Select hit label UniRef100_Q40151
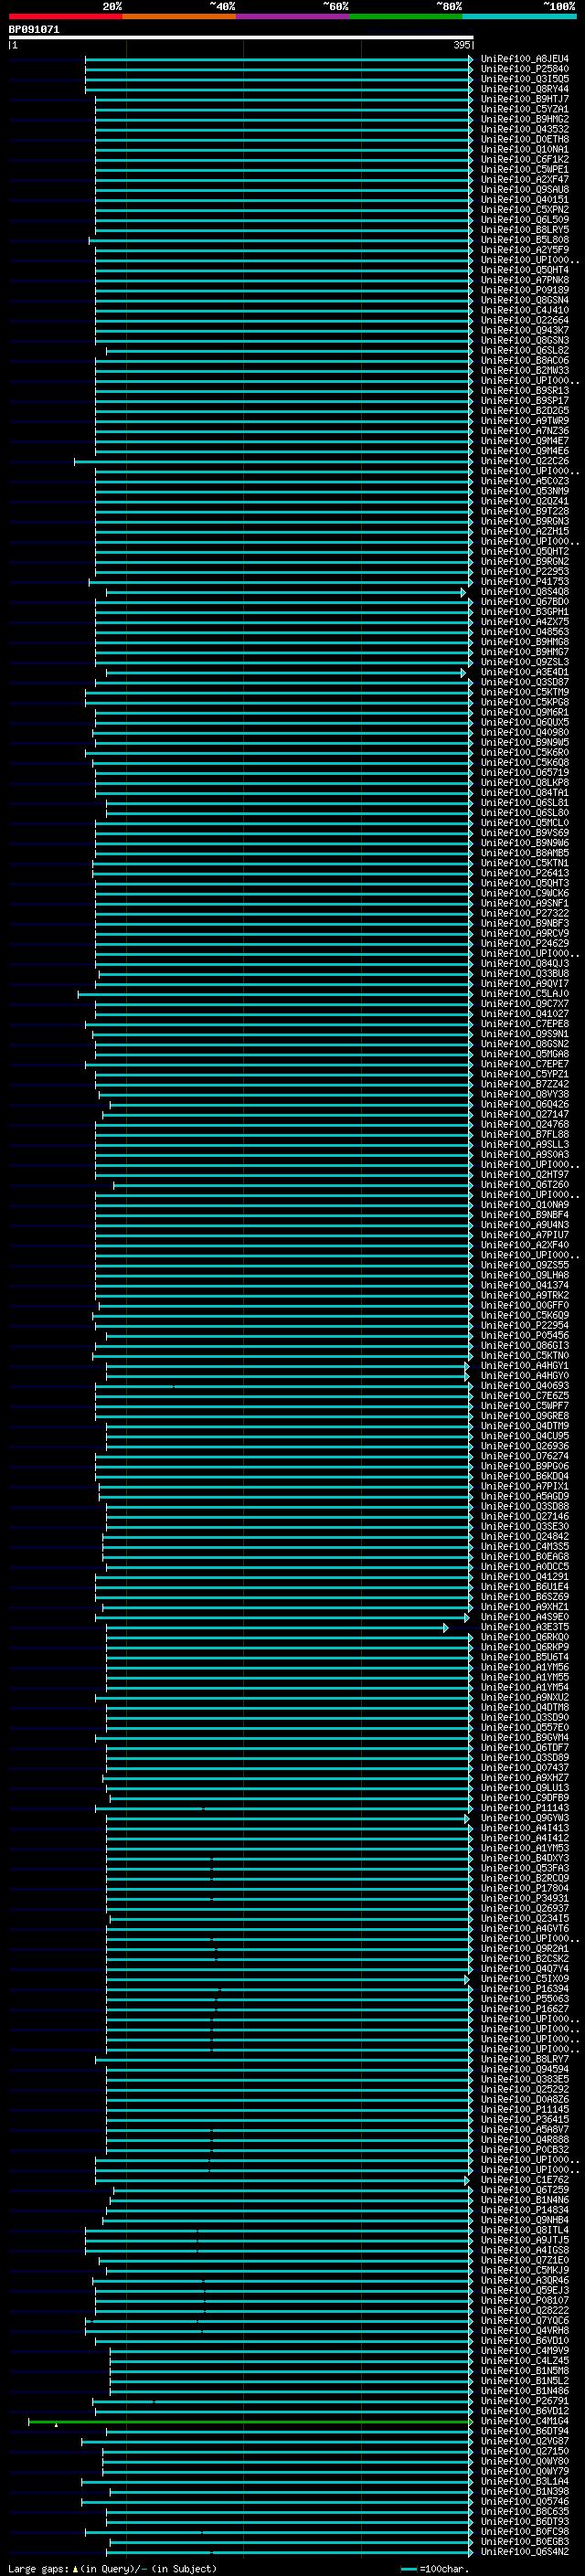The width and height of the screenshot is (585, 2576). pos(525,200)
